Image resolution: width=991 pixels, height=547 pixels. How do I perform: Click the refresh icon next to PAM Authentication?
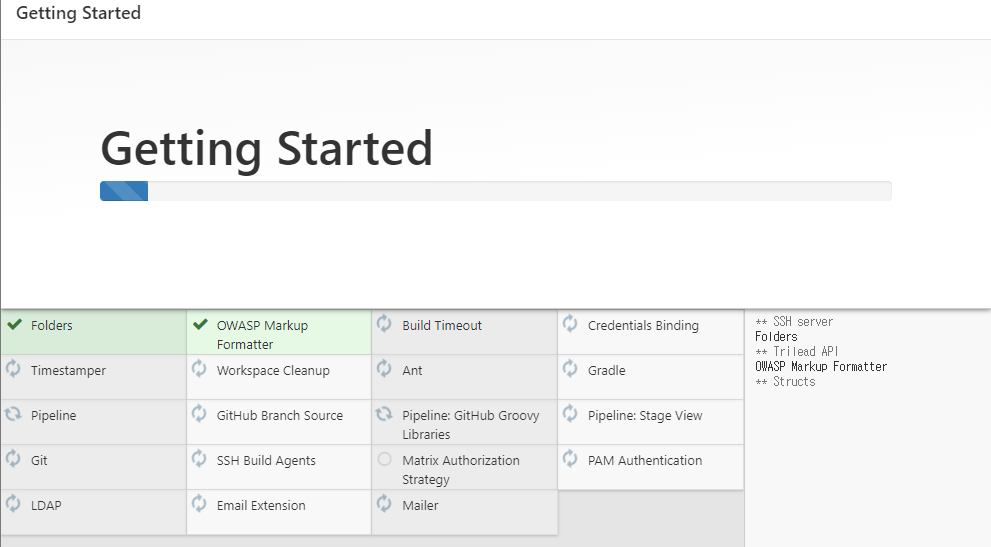[570, 458]
